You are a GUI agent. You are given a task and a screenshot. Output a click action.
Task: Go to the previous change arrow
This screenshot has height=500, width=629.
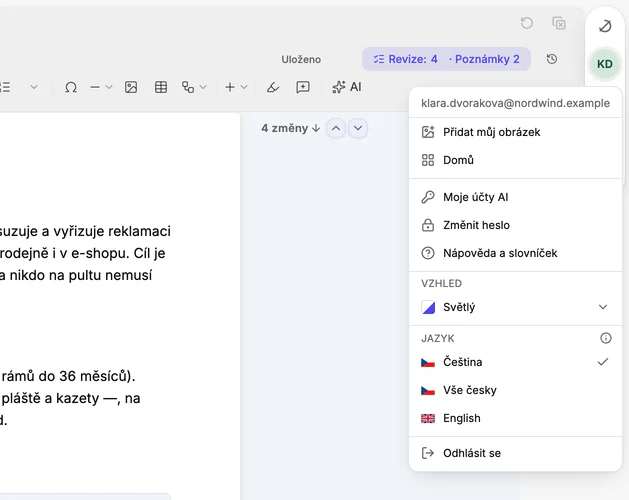coord(336,128)
